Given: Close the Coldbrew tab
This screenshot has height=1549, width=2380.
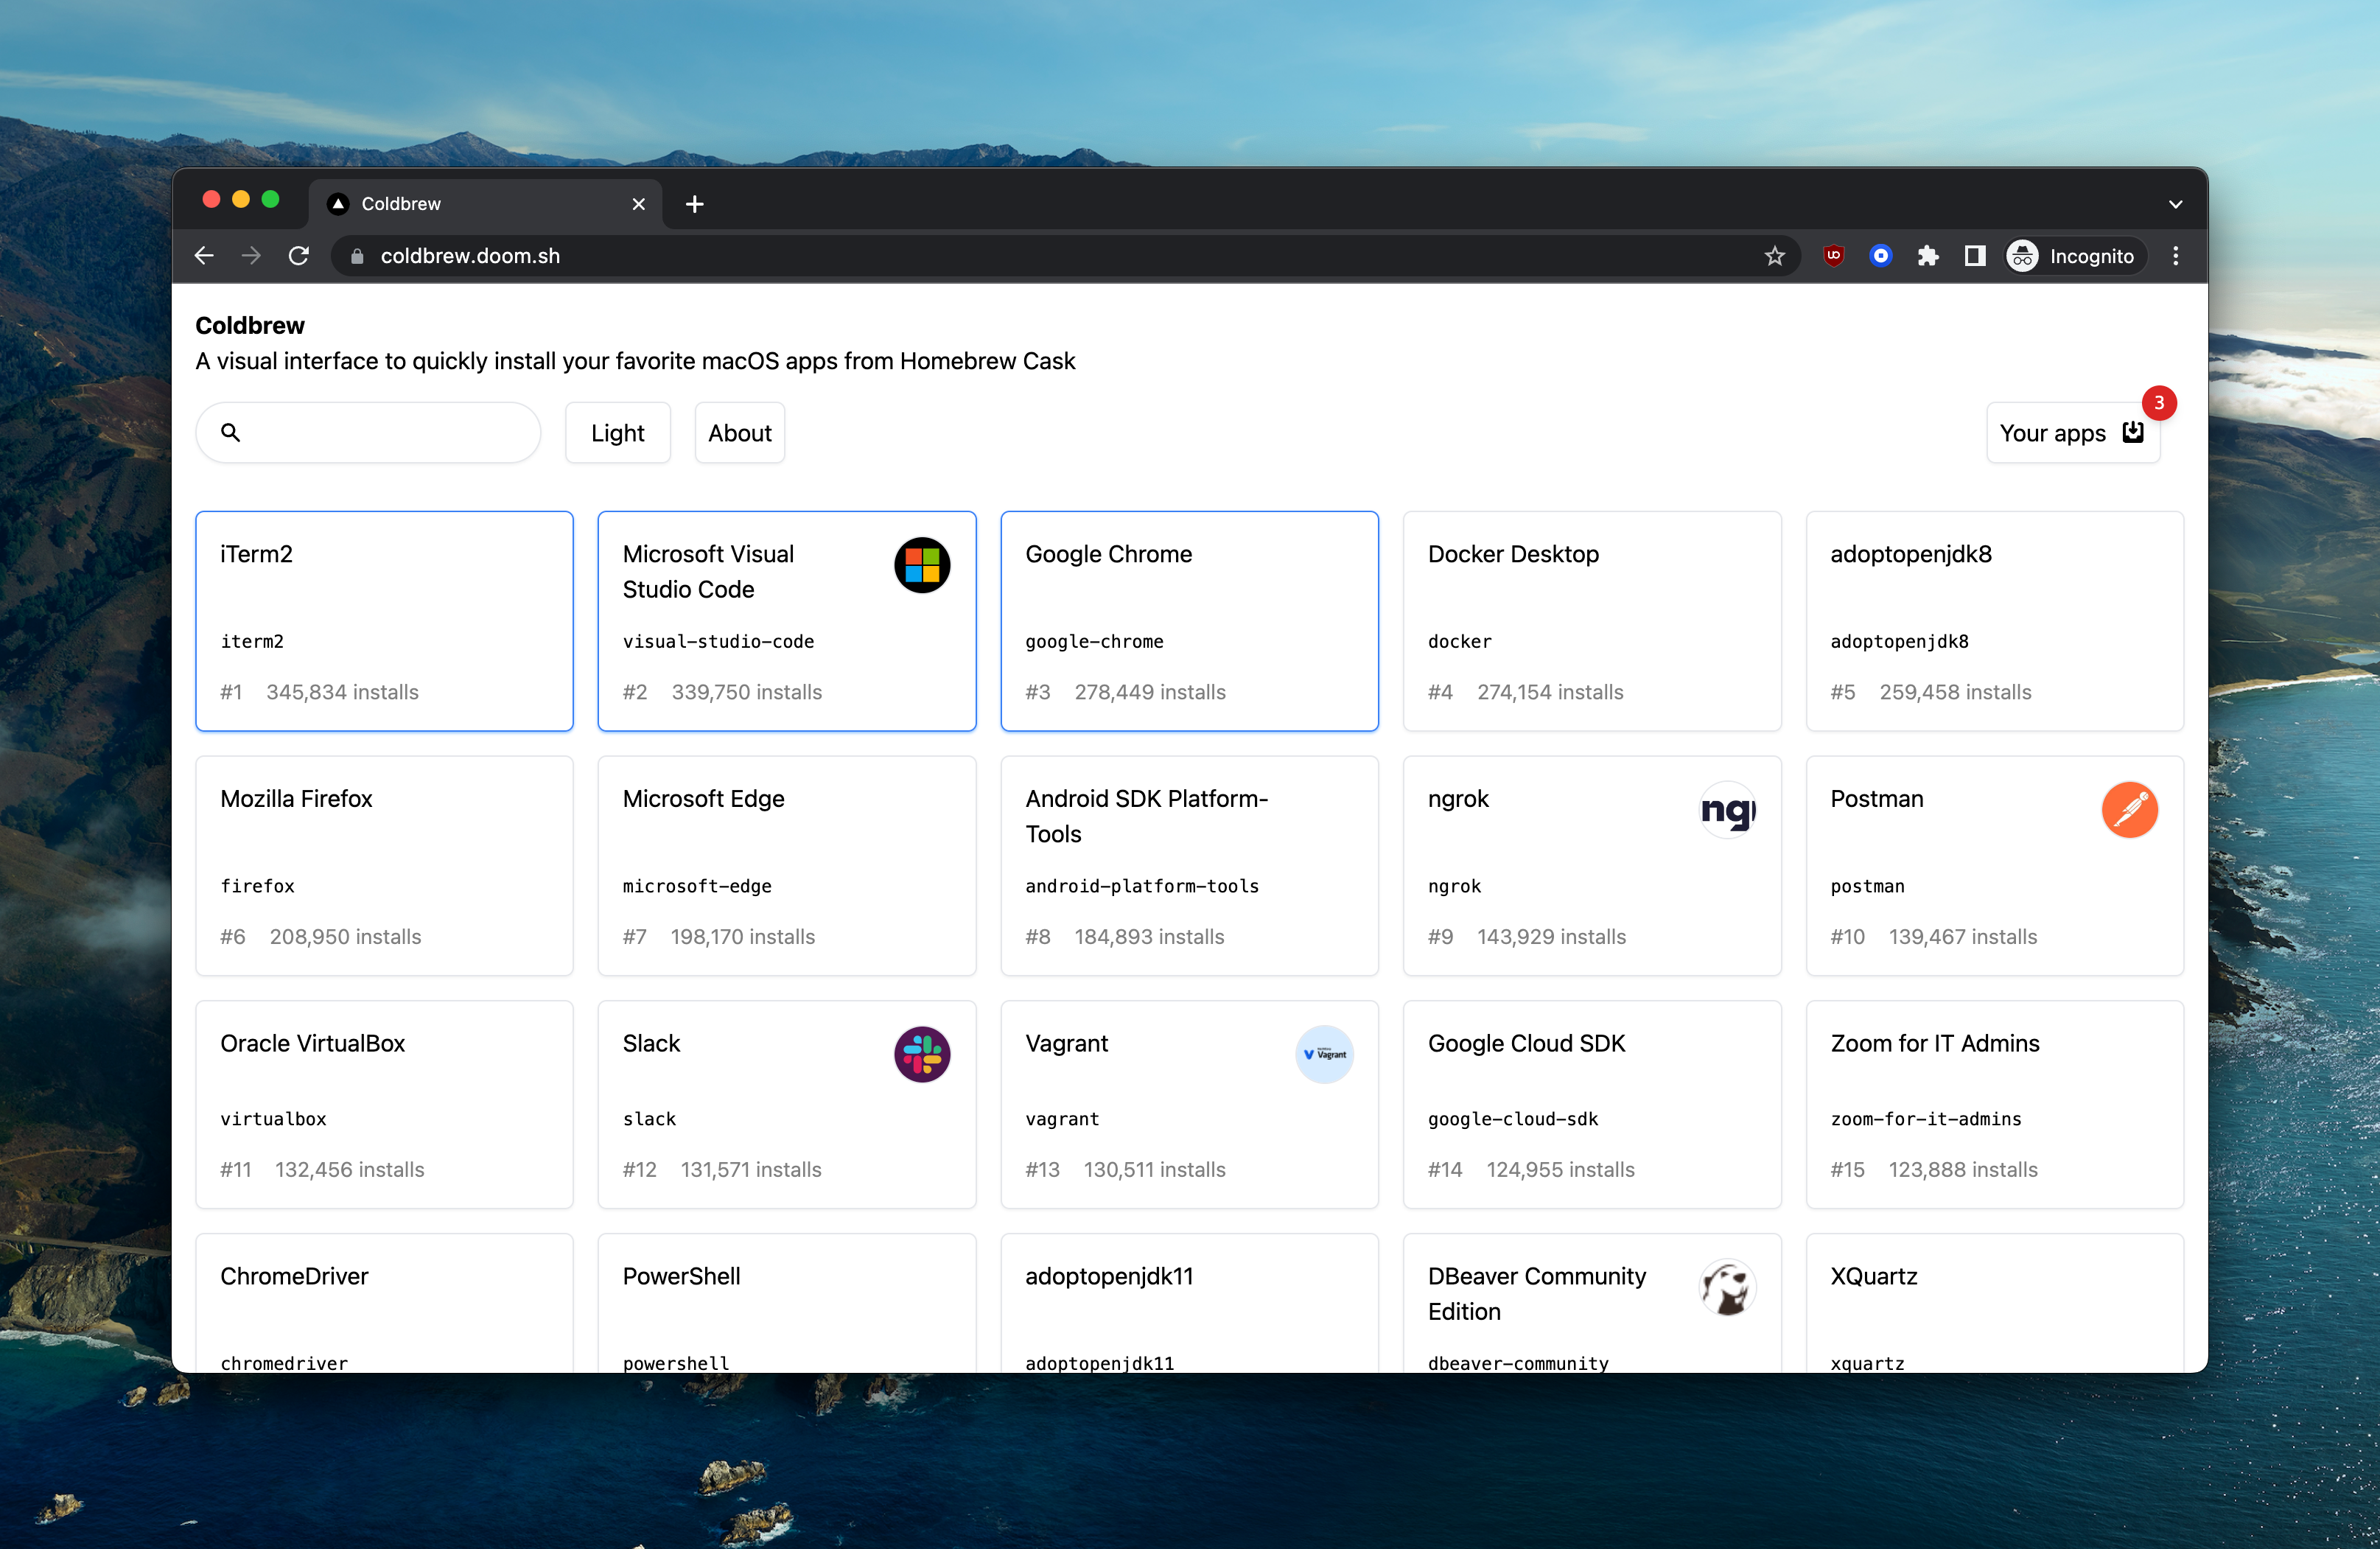Looking at the screenshot, I should click(638, 204).
